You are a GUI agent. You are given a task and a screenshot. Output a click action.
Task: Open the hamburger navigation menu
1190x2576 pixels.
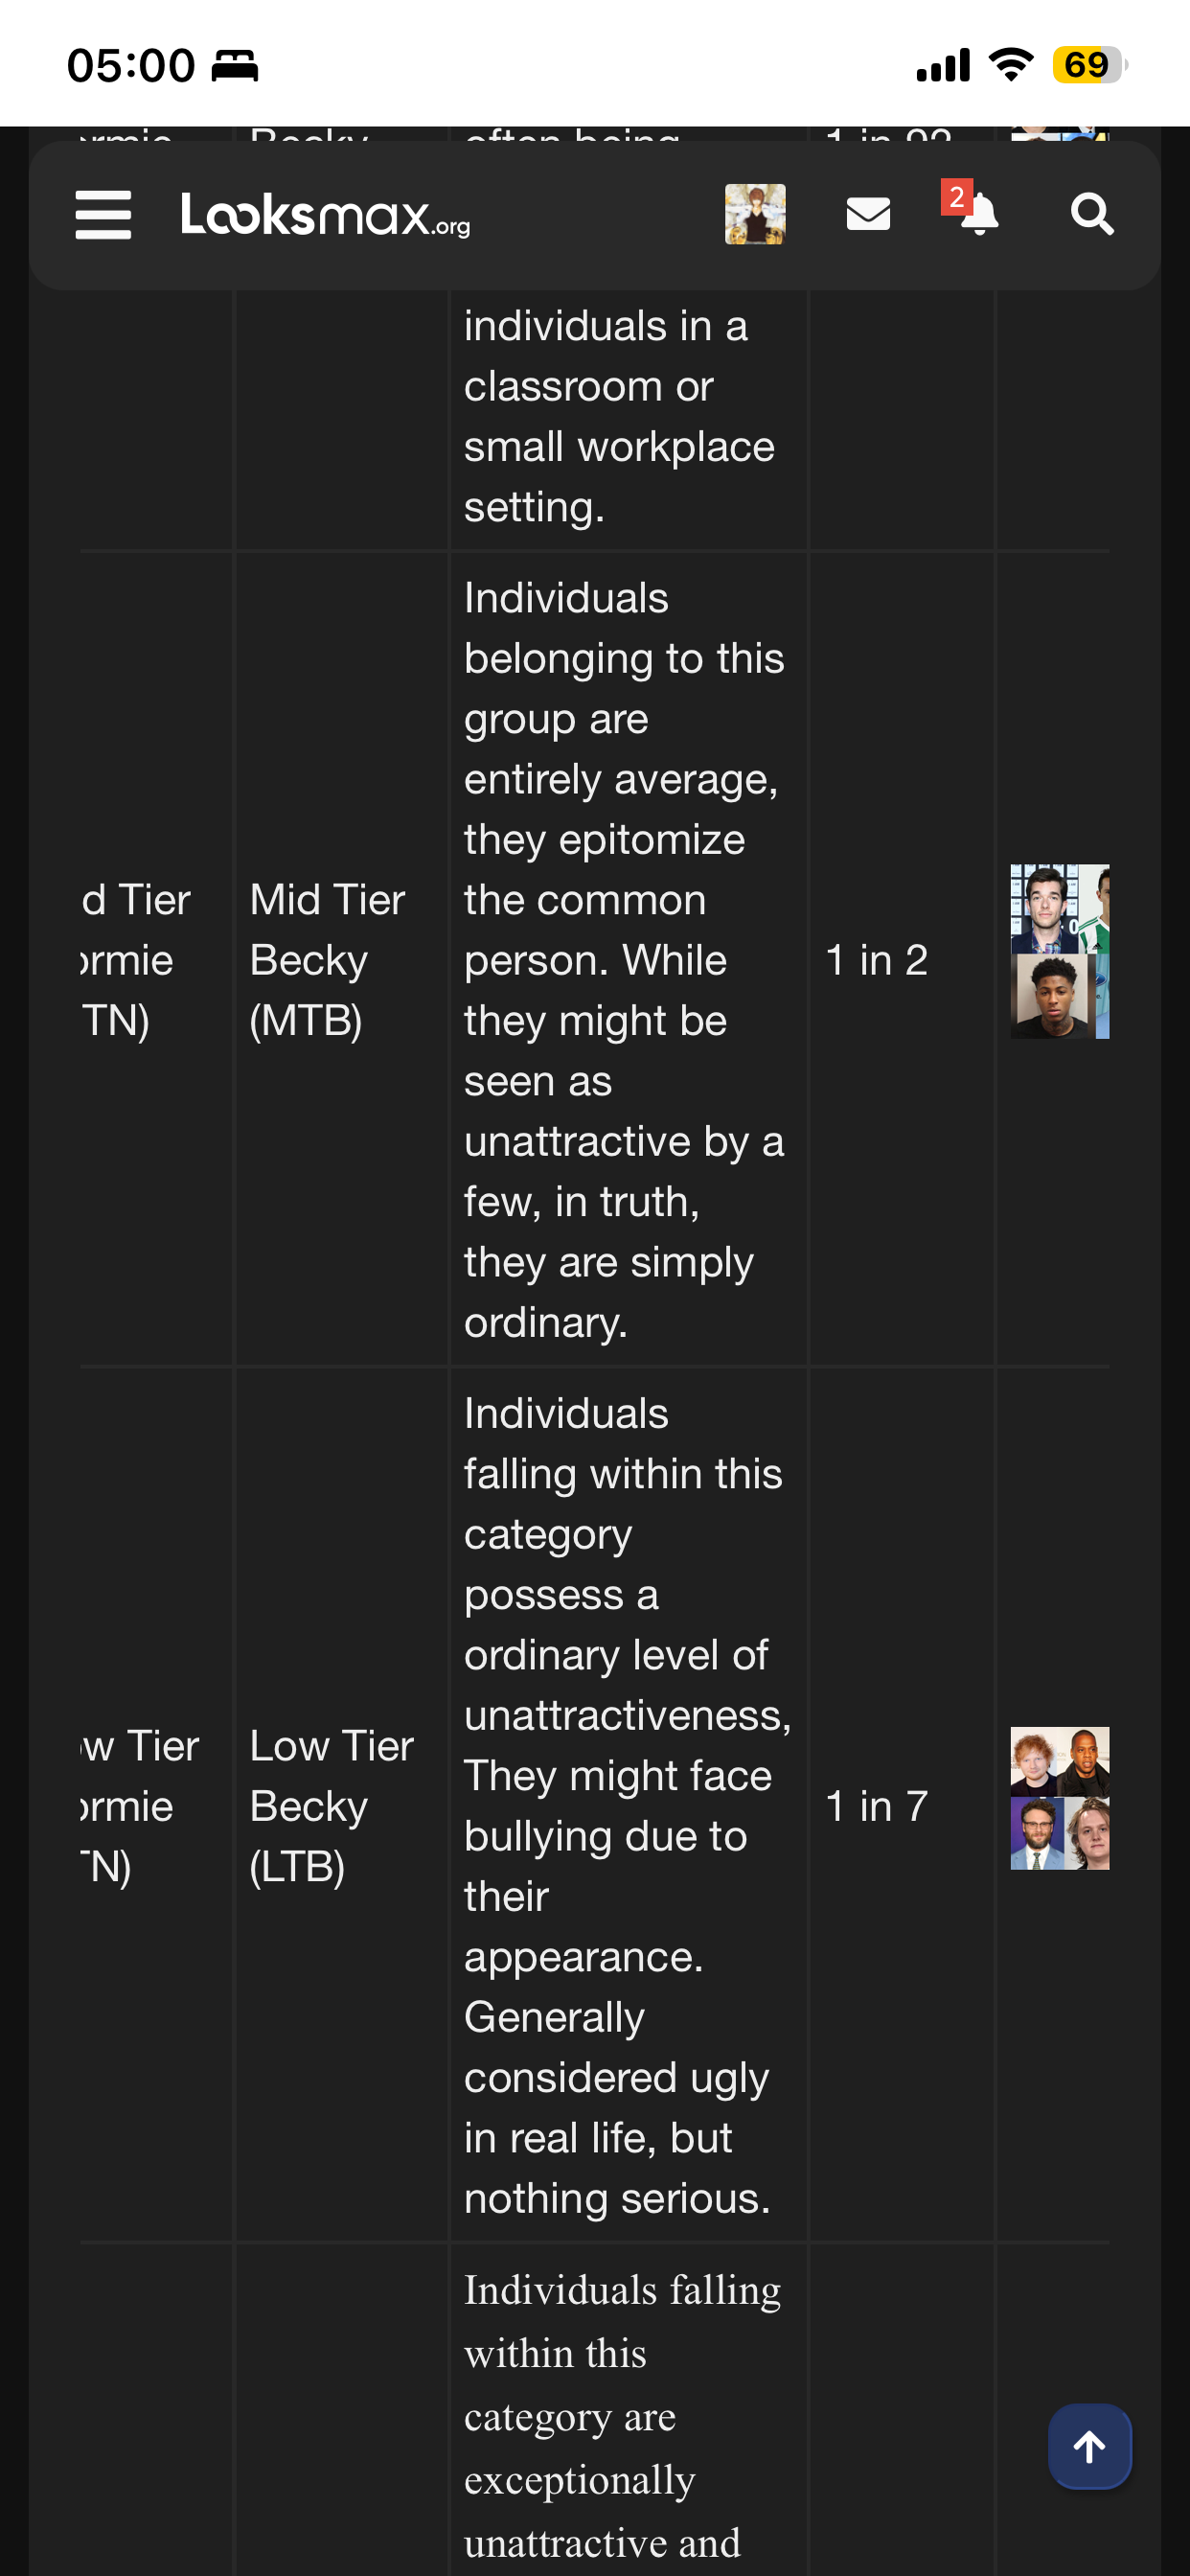tap(103, 215)
